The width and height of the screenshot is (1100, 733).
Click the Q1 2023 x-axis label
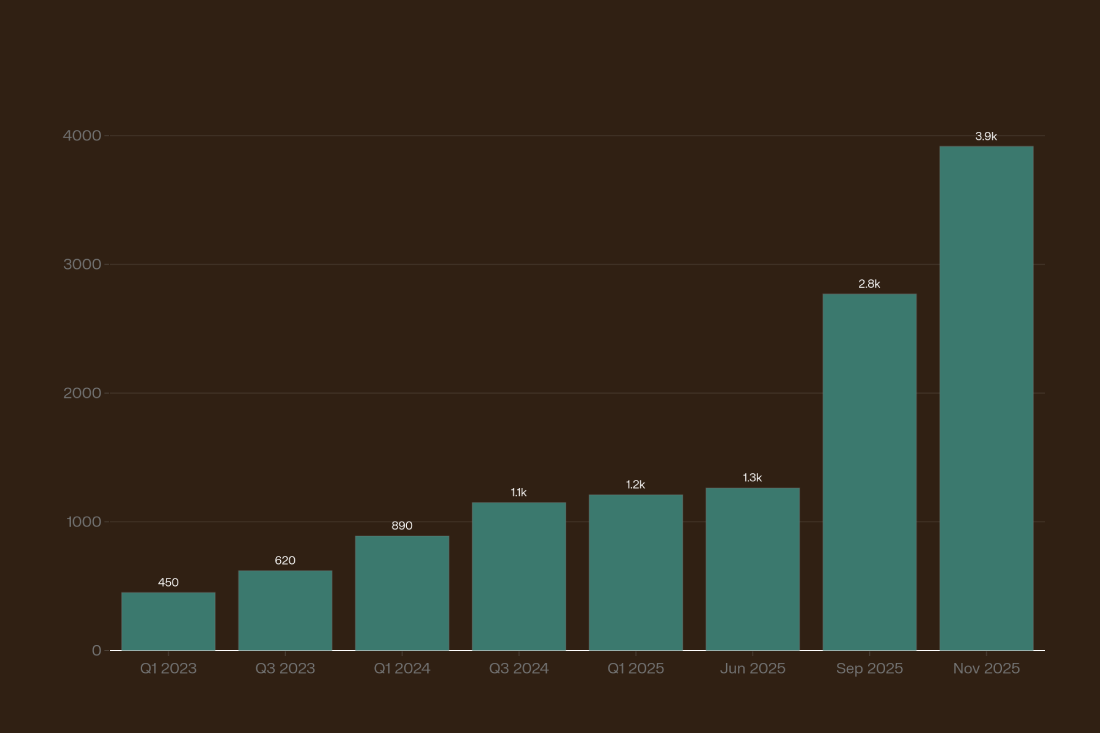(x=168, y=669)
